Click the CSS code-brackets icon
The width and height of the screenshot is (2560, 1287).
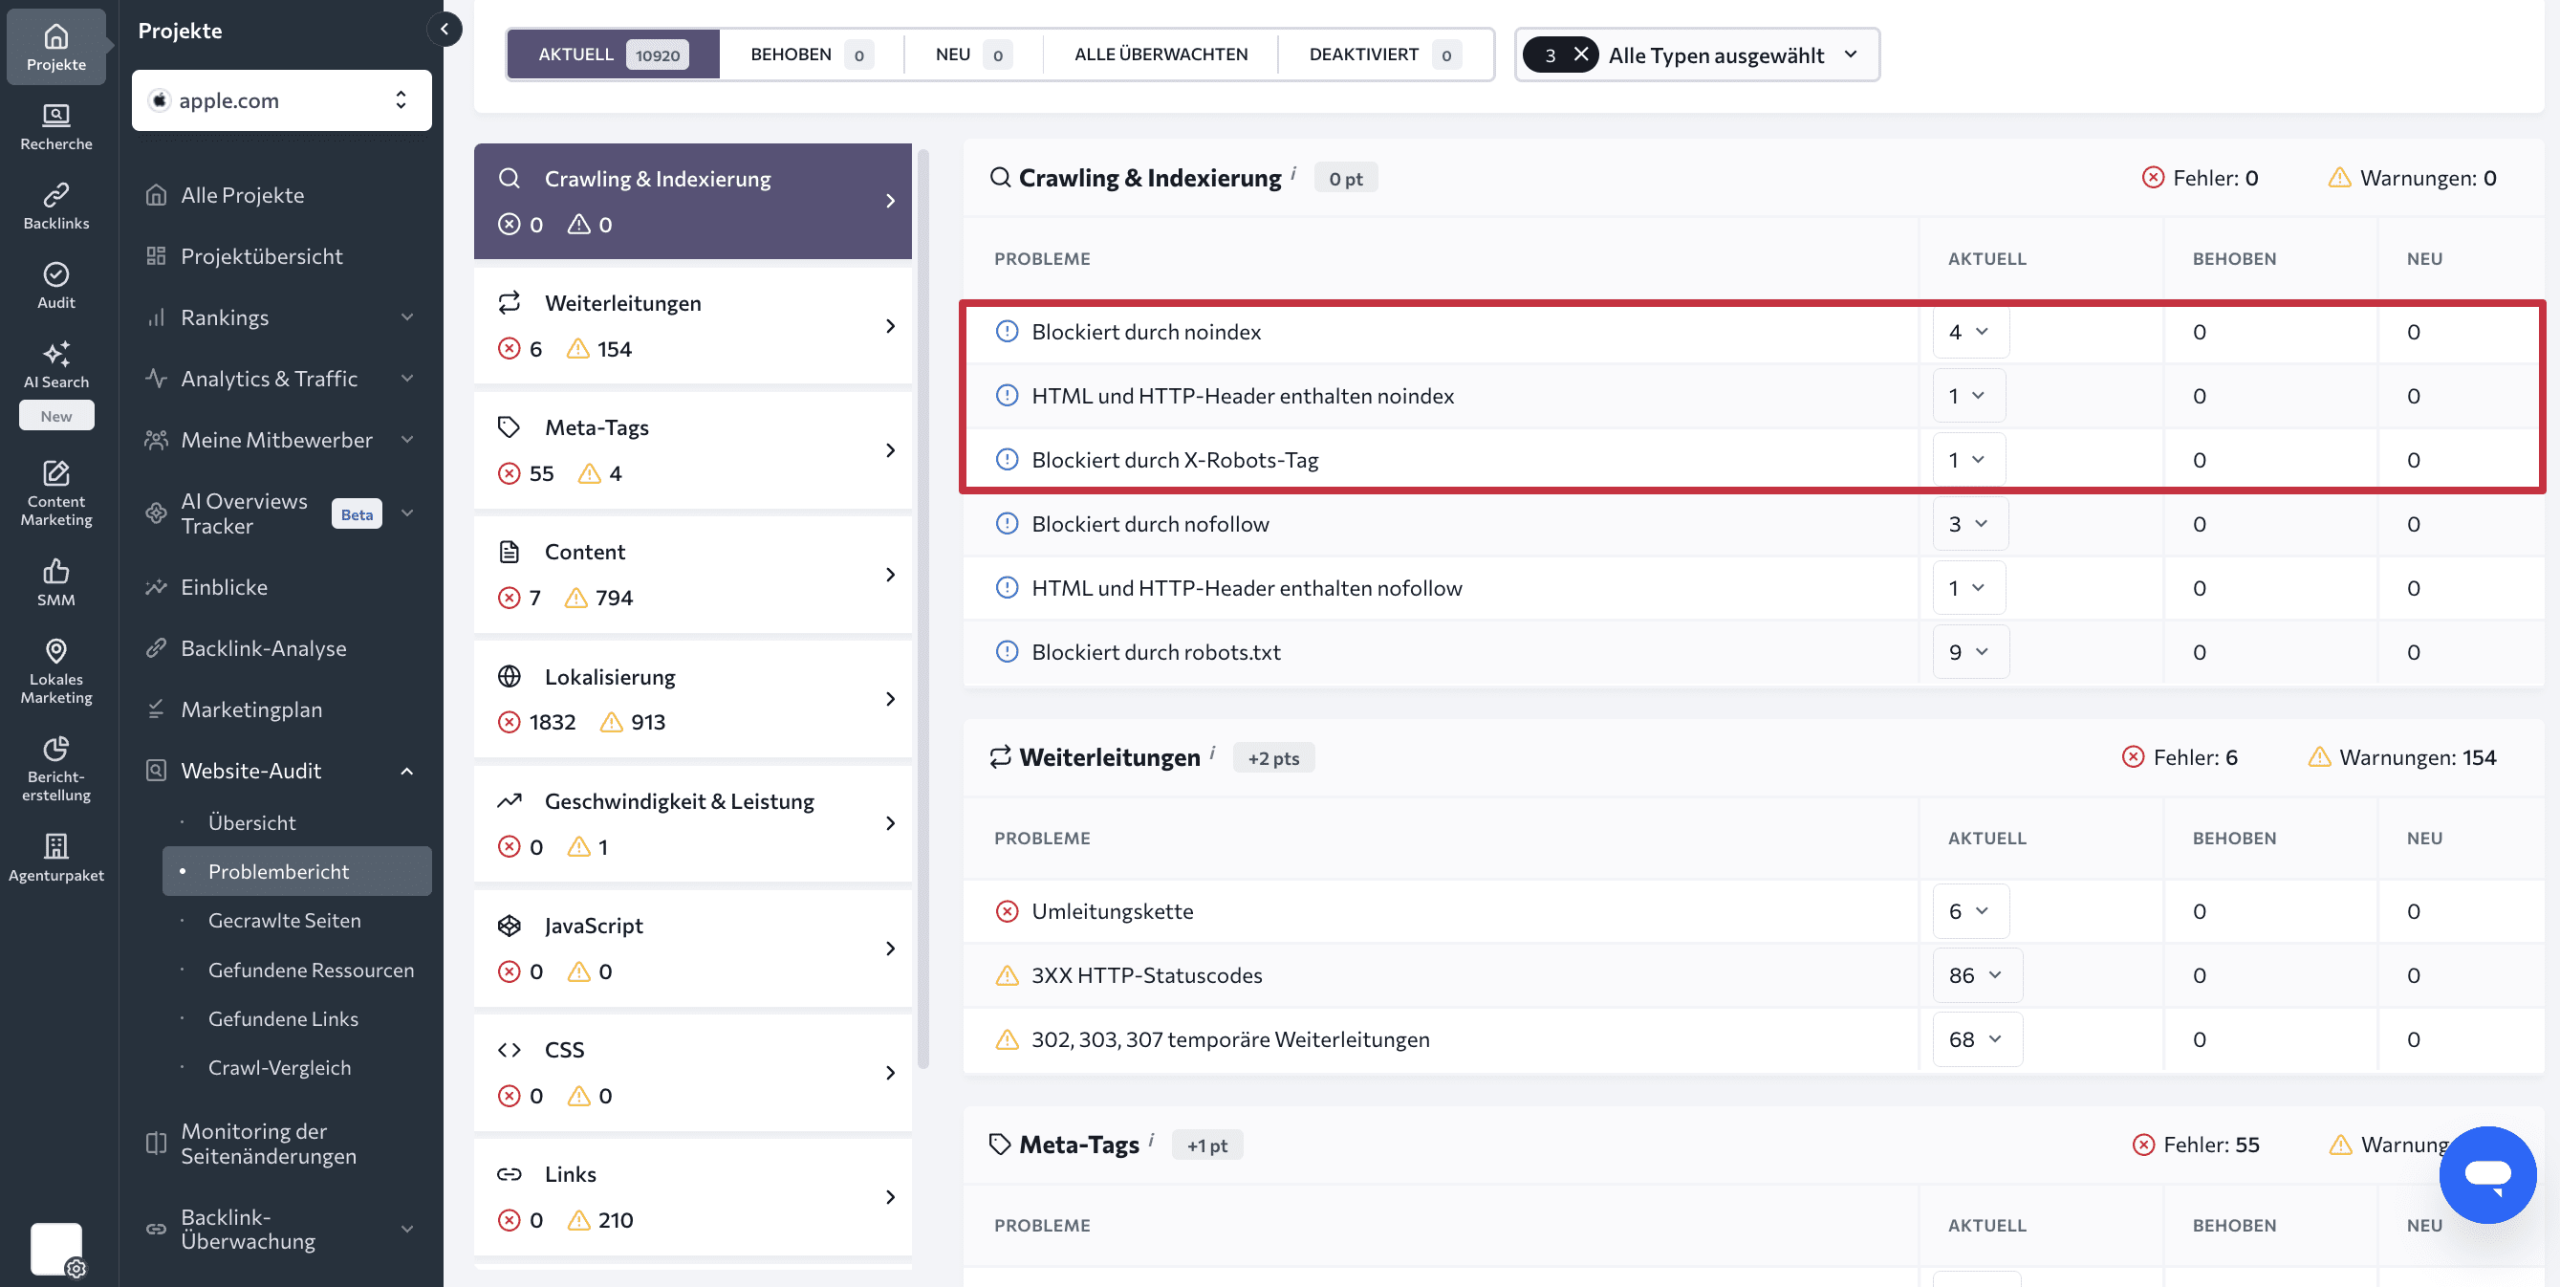coord(509,1050)
